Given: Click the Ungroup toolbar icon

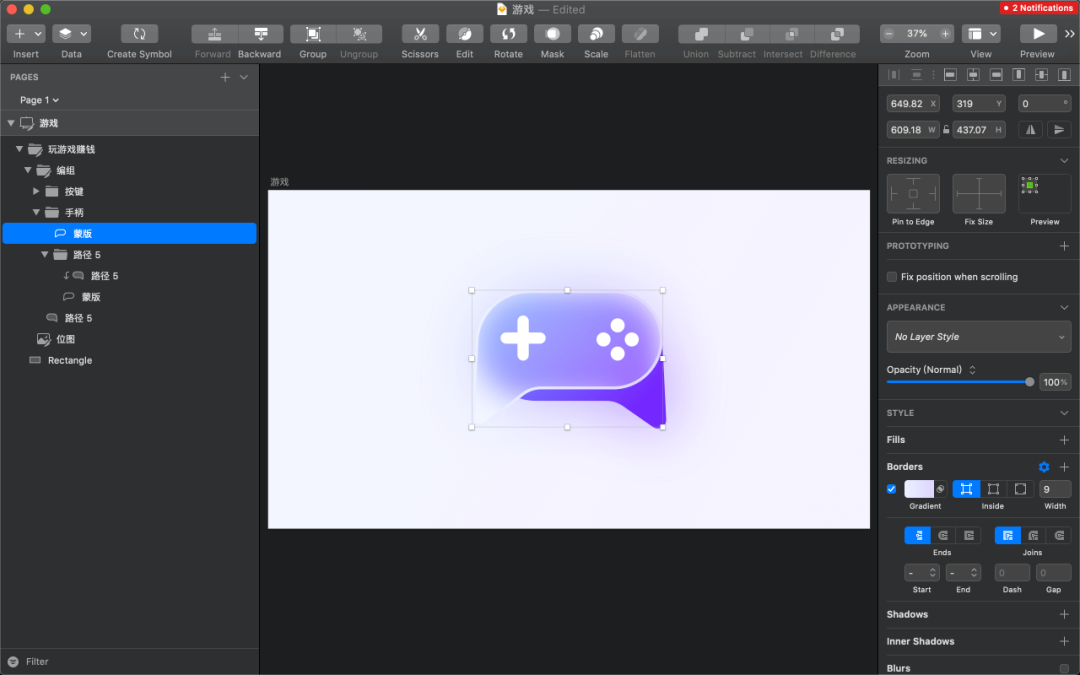Looking at the screenshot, I should 359,34.
